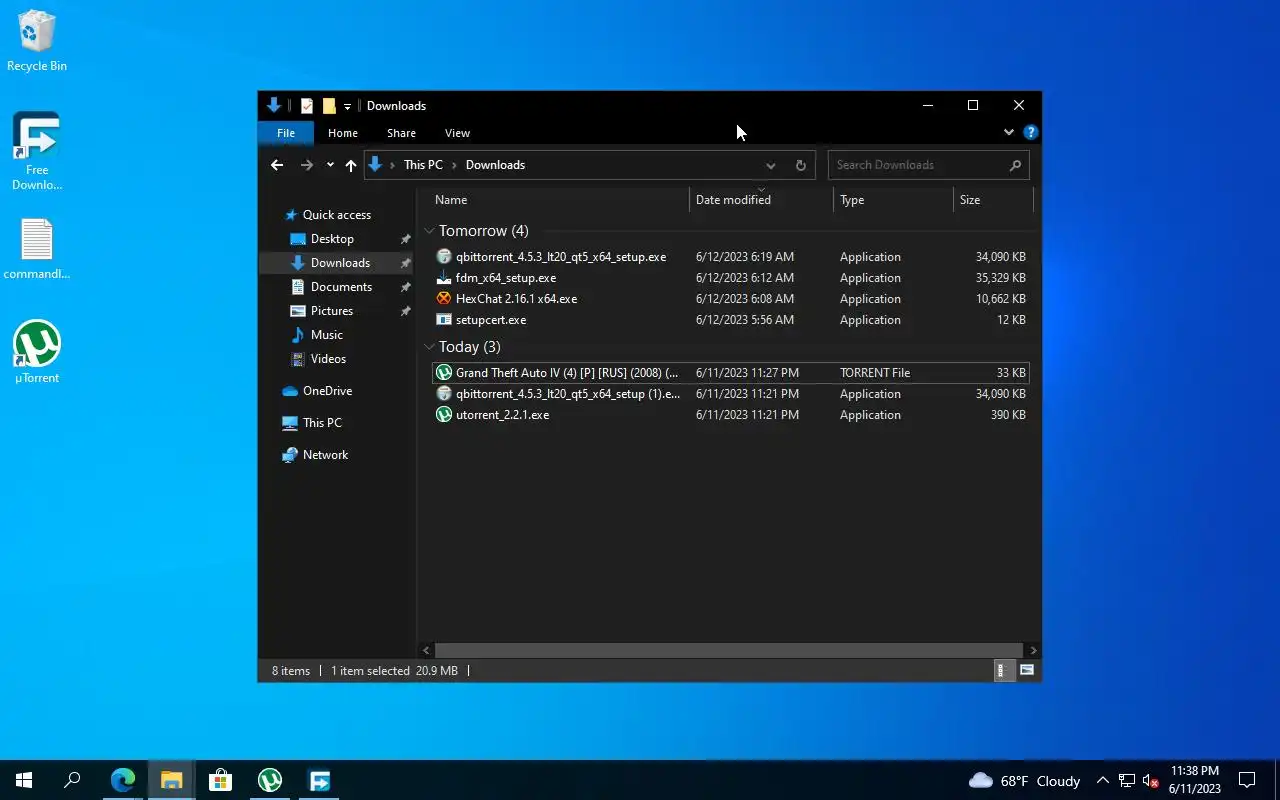Go back with the back arrow
This screenshot has width=1280, height=800.
point(277,165)
